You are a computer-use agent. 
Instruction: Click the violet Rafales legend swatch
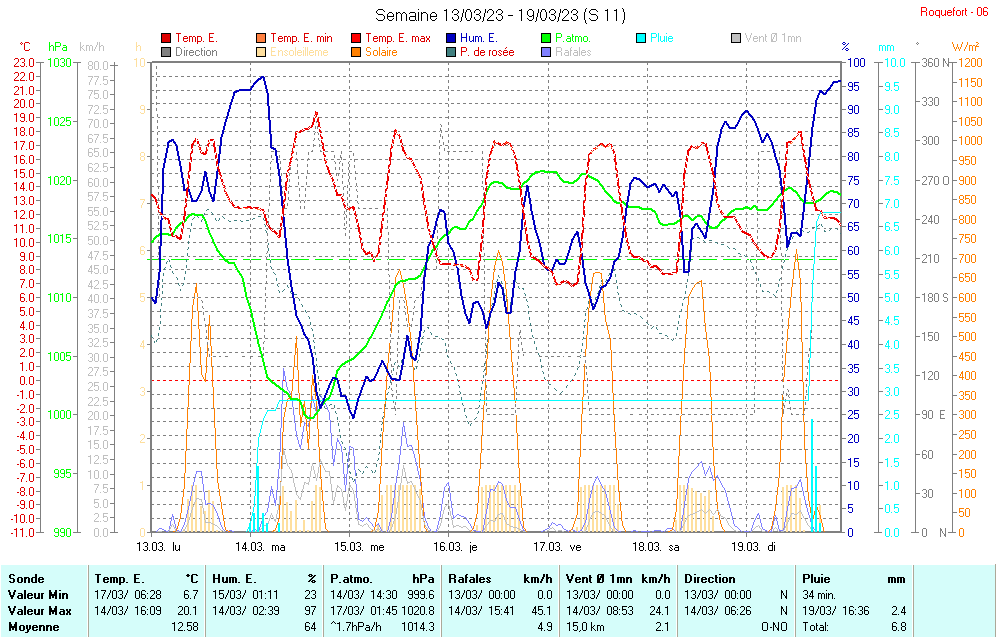[x=546, y=53]
